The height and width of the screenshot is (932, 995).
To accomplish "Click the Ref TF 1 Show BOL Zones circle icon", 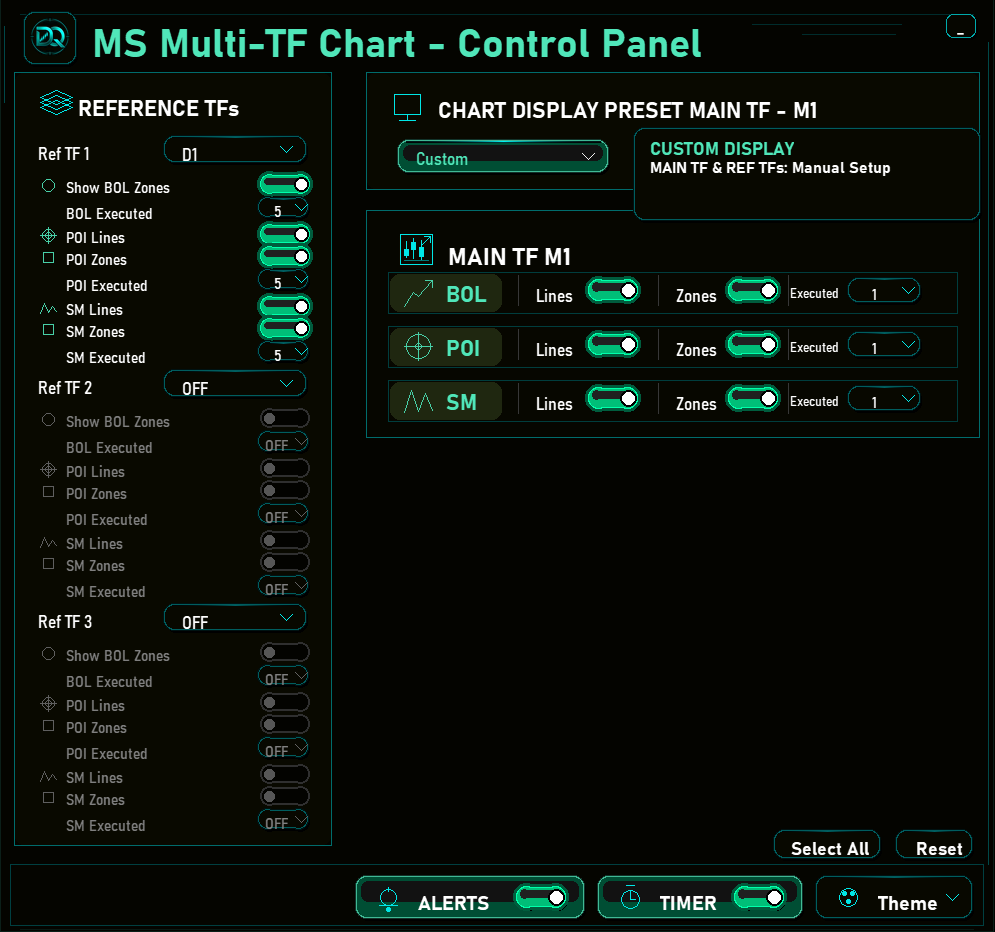I will (x=48, y=186).
